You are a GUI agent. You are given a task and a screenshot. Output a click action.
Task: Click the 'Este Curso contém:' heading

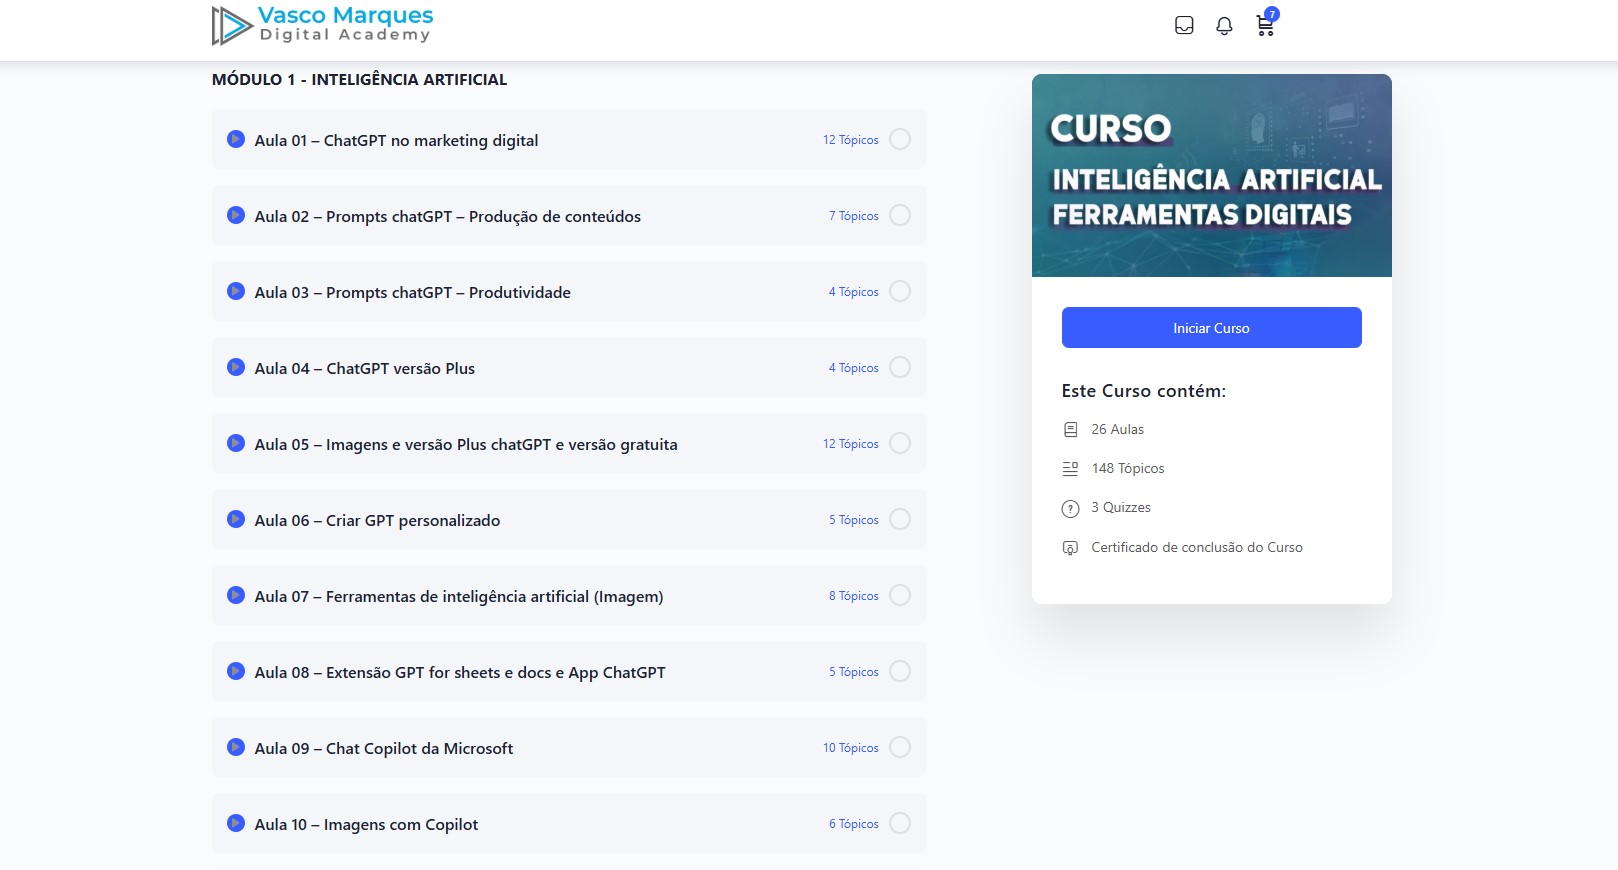point(1144,391)
